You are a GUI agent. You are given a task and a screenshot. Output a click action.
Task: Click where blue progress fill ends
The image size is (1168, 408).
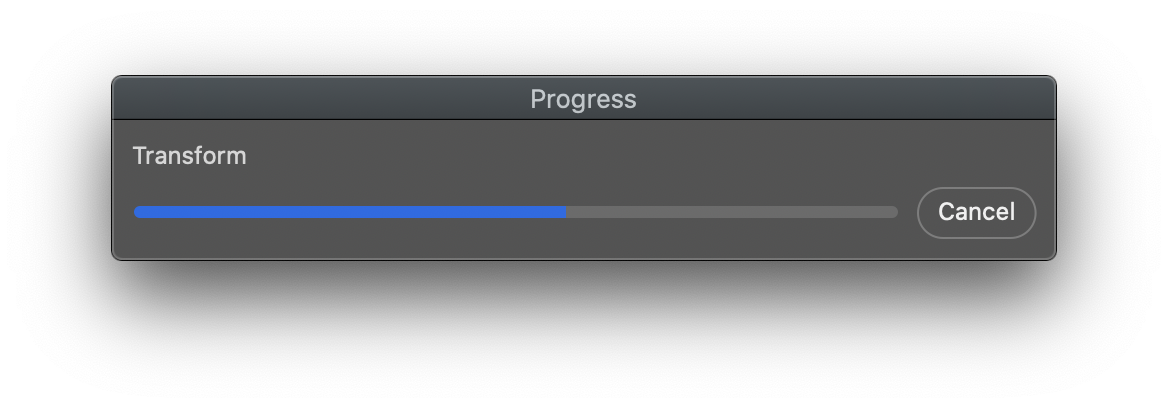[565, 212]
